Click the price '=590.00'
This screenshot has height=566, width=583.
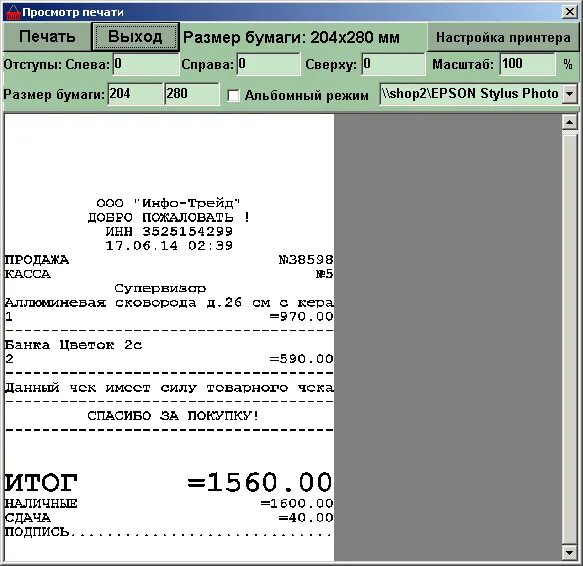tap(301, 359)
